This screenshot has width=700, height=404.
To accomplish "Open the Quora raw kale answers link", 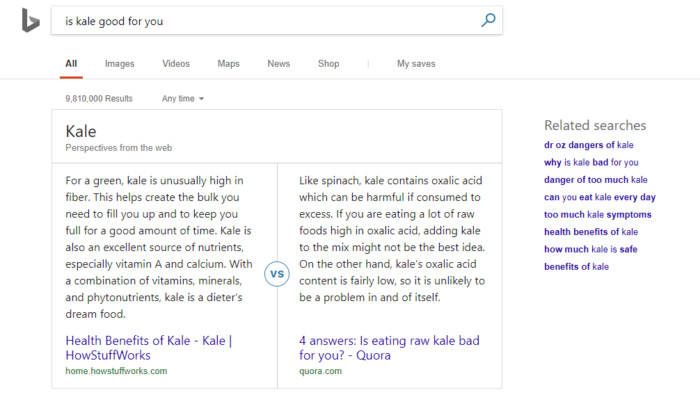I will click(x=389, y=348).
